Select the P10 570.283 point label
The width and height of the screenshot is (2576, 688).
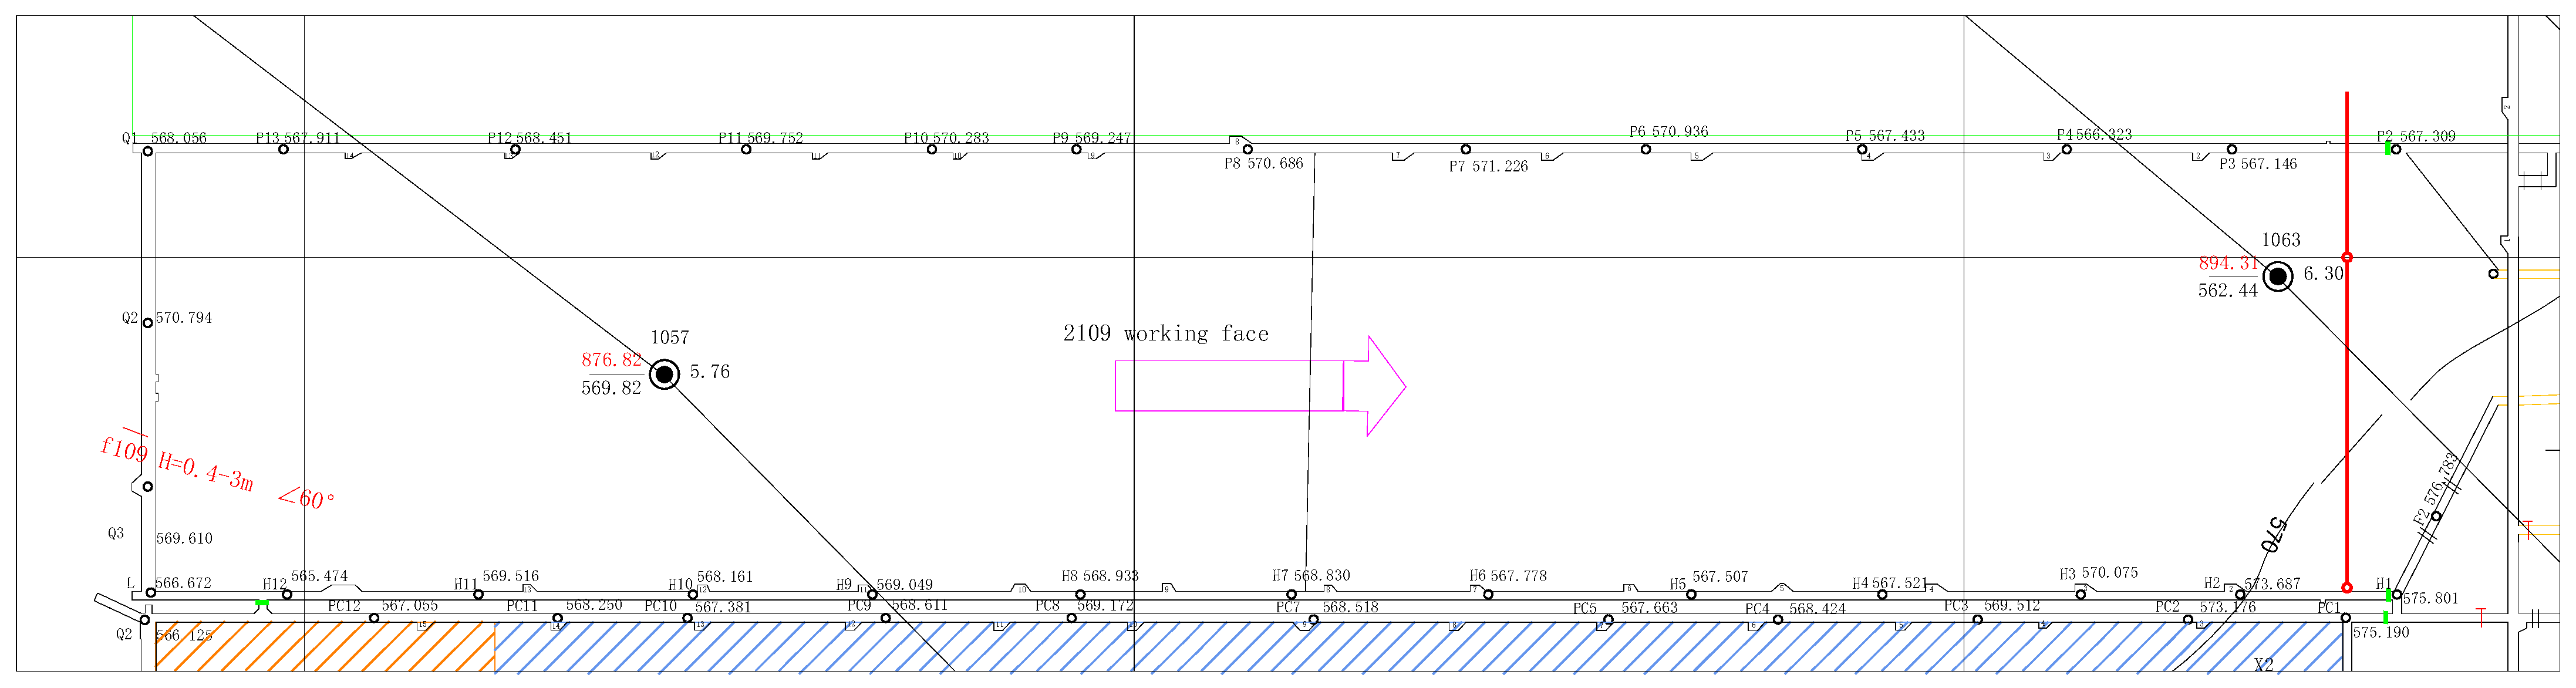click(x=946, y=138)
